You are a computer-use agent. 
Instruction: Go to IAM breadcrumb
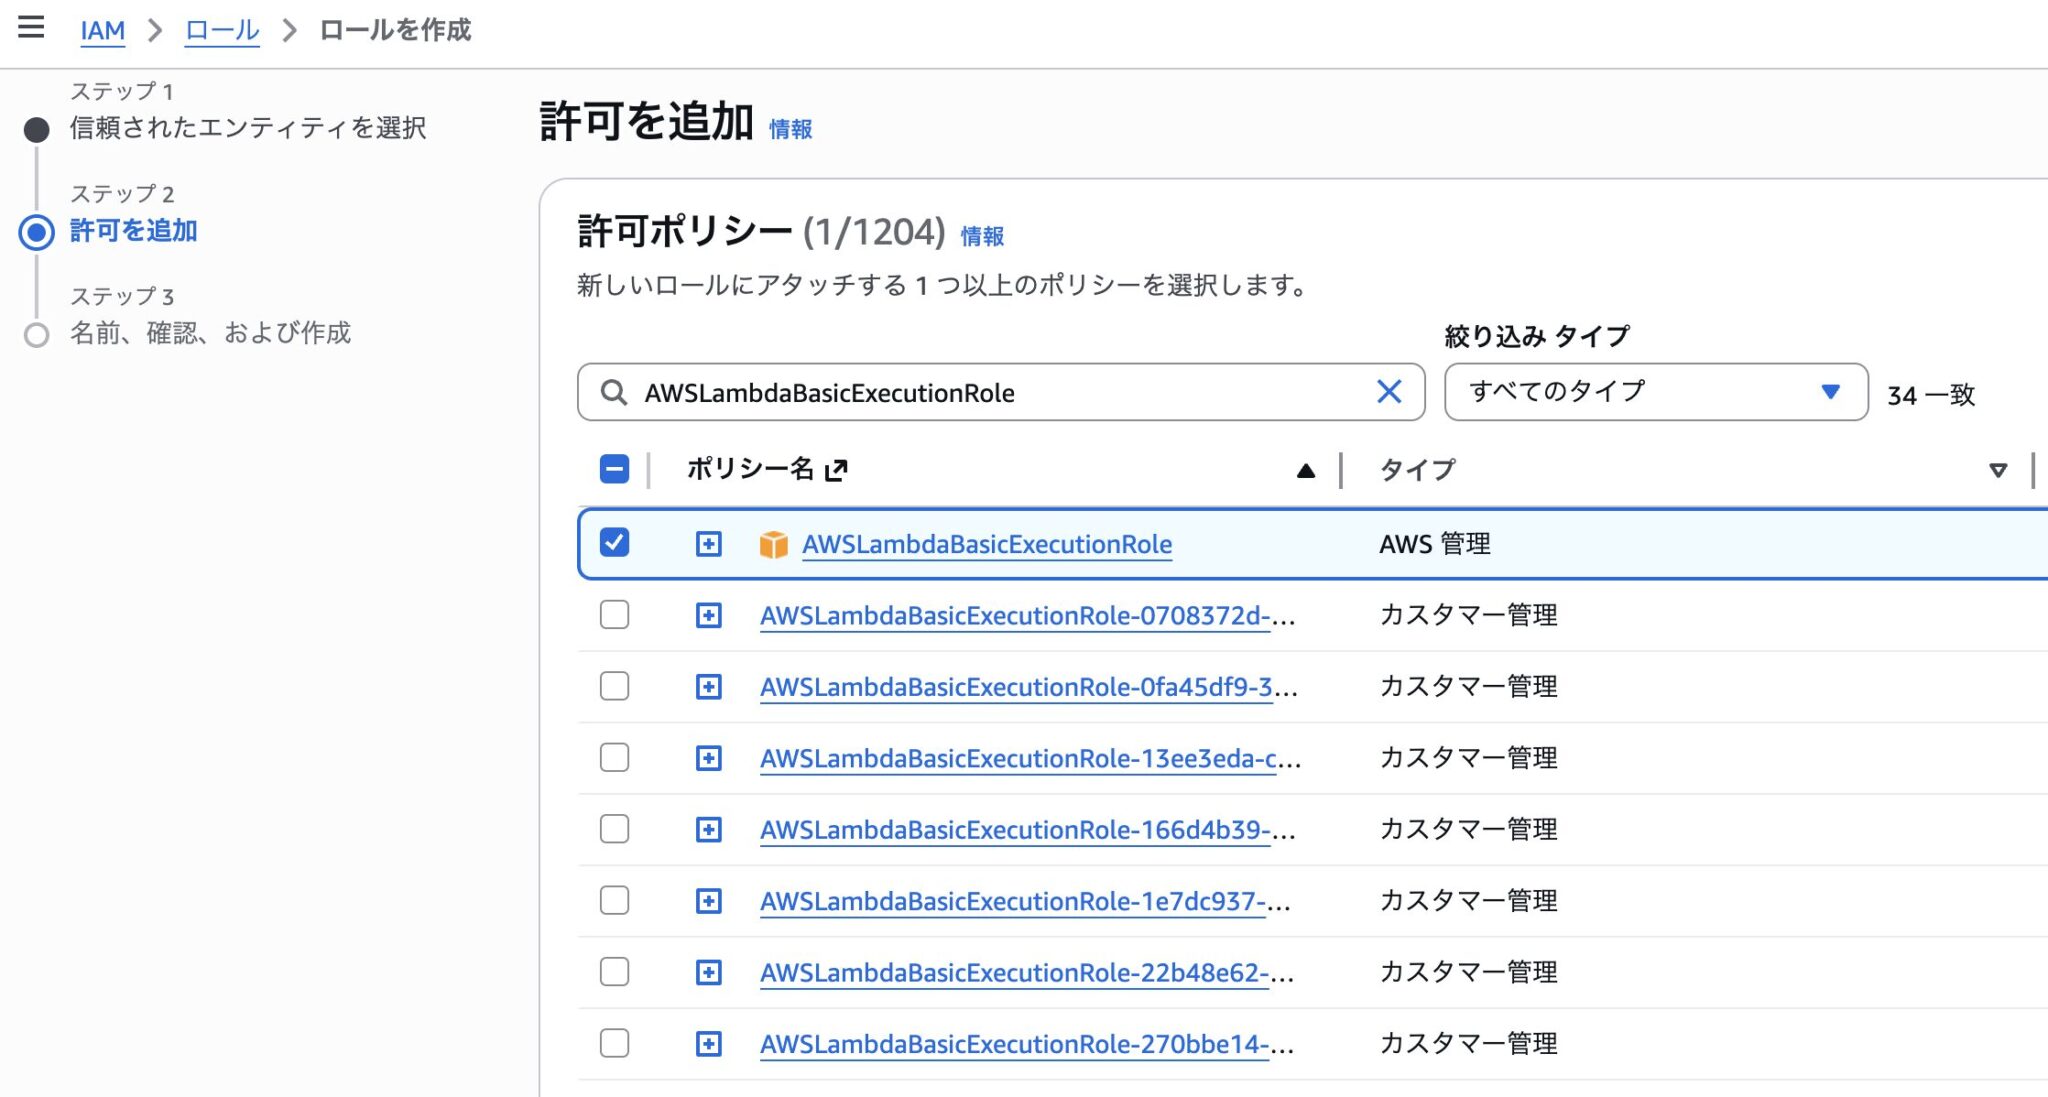click(x=102, y=30)
